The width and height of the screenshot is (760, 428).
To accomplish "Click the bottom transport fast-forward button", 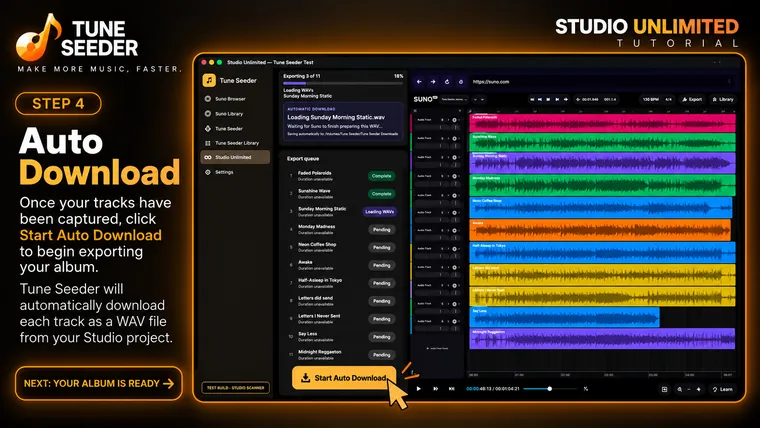I will 435,389.
